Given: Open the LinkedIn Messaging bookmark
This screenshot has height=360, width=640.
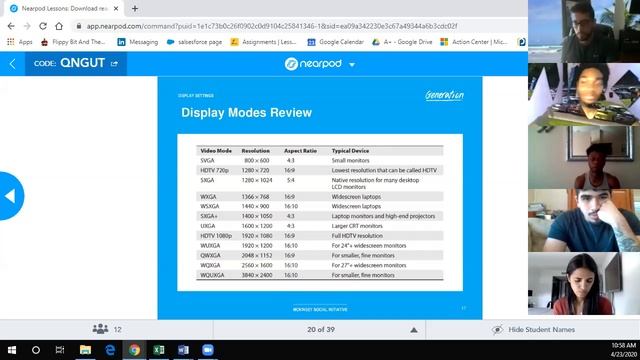Looking at the screenshot, I should pos(138,42).
